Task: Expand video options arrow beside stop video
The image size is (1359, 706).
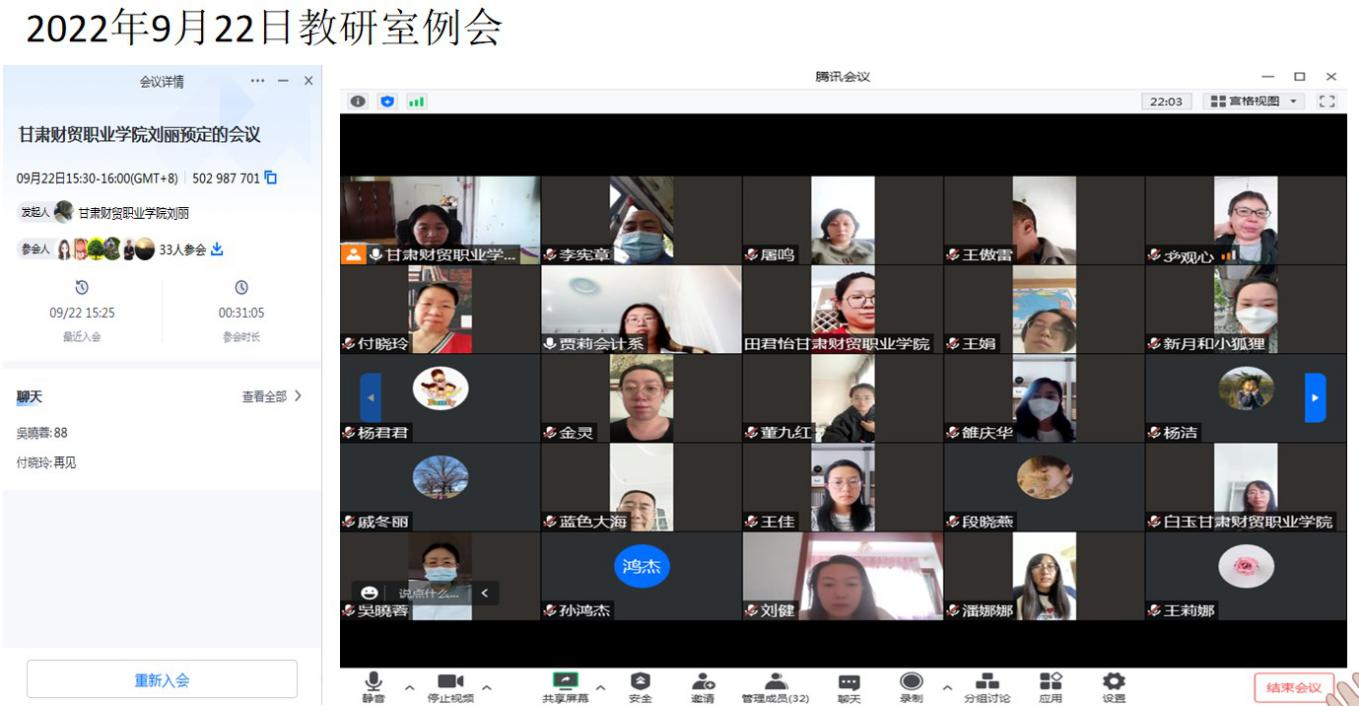Action: (487, 687)
